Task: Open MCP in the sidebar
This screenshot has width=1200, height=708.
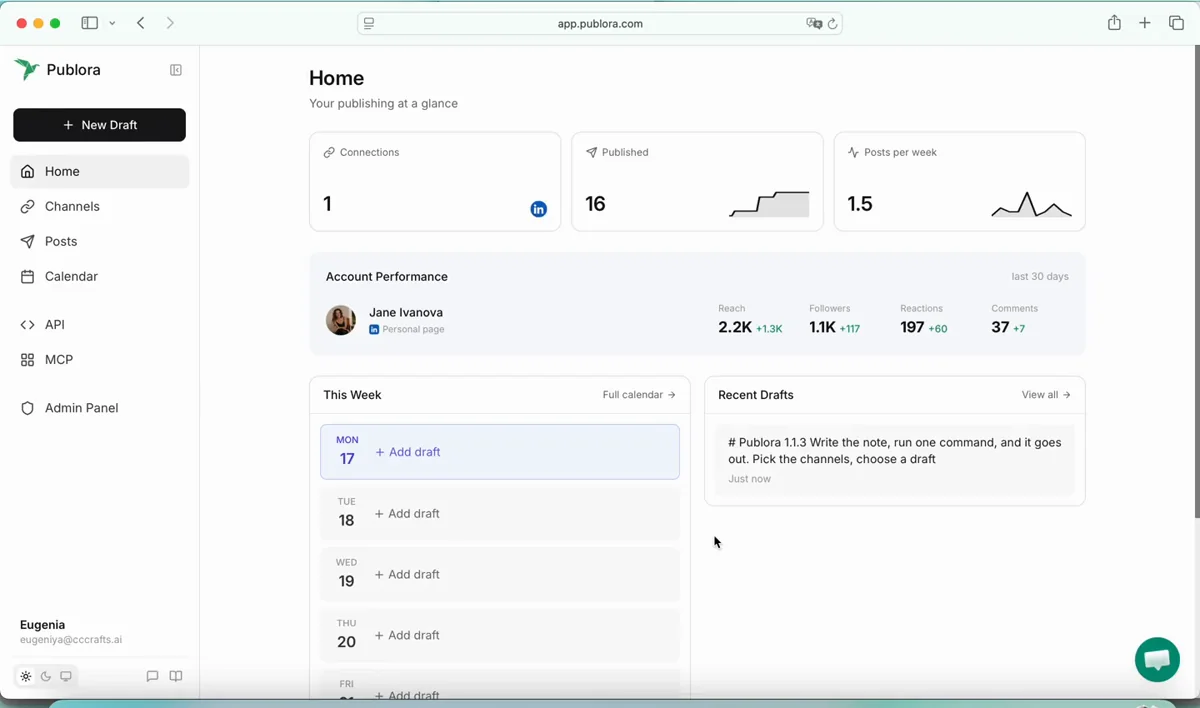Action: (x=100, y=359)
